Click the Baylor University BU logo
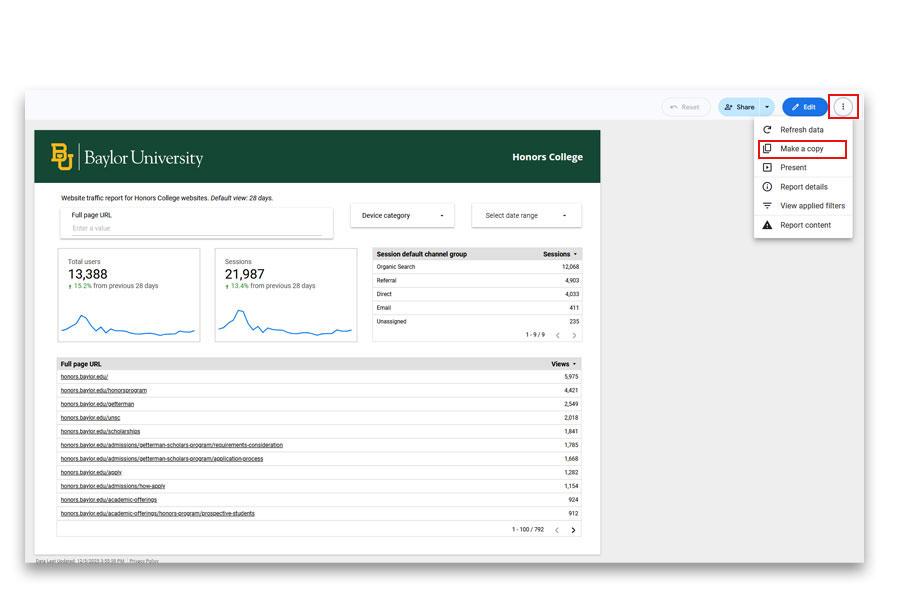 coord(62,157)
